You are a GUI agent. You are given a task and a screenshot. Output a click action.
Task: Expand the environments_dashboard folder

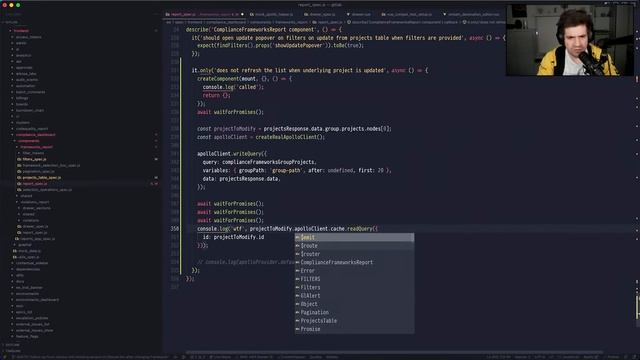pyautogui.click(x=37, y=300)
